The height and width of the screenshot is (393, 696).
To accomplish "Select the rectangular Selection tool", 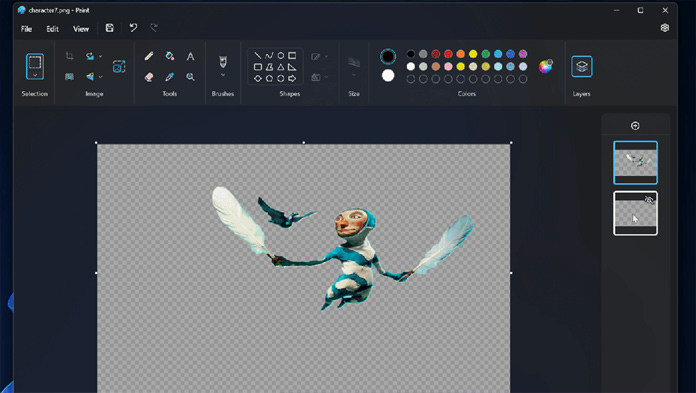I will [x=35, y=63].
